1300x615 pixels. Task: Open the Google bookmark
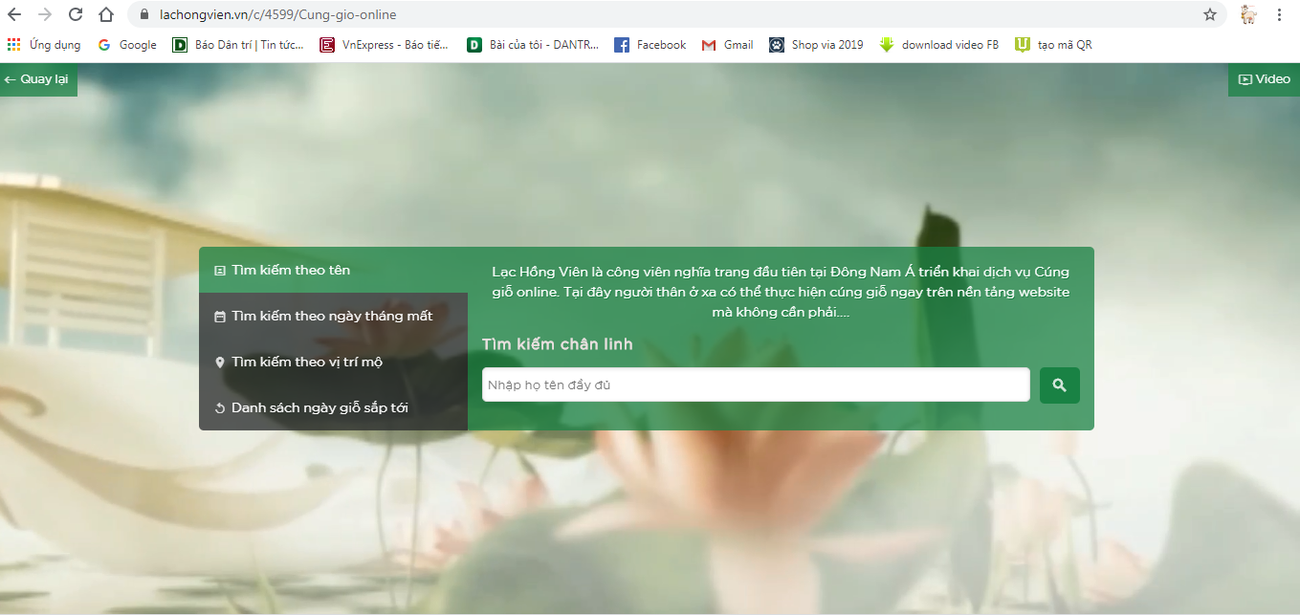point(127,45)
